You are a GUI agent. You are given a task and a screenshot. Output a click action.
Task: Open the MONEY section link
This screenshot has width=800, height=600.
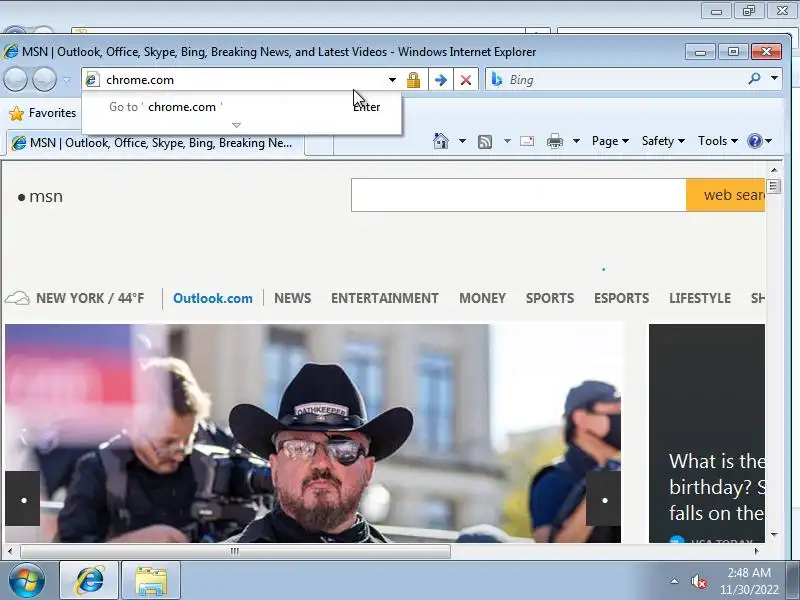click(x=482, y=298)
